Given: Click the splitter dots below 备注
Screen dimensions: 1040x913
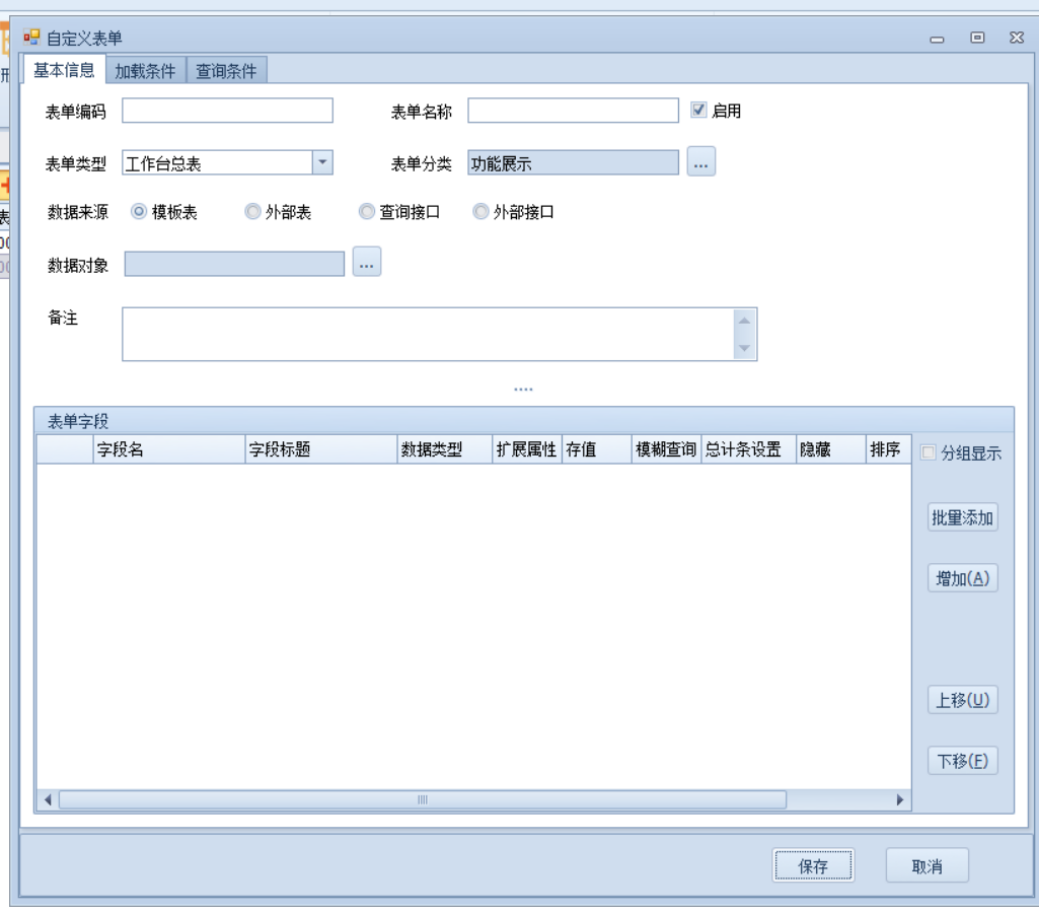Looking at the screenshot, I should click(523, 389).
